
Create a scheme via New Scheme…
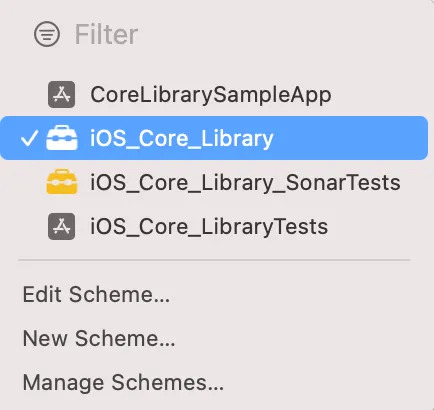point(99,338)
